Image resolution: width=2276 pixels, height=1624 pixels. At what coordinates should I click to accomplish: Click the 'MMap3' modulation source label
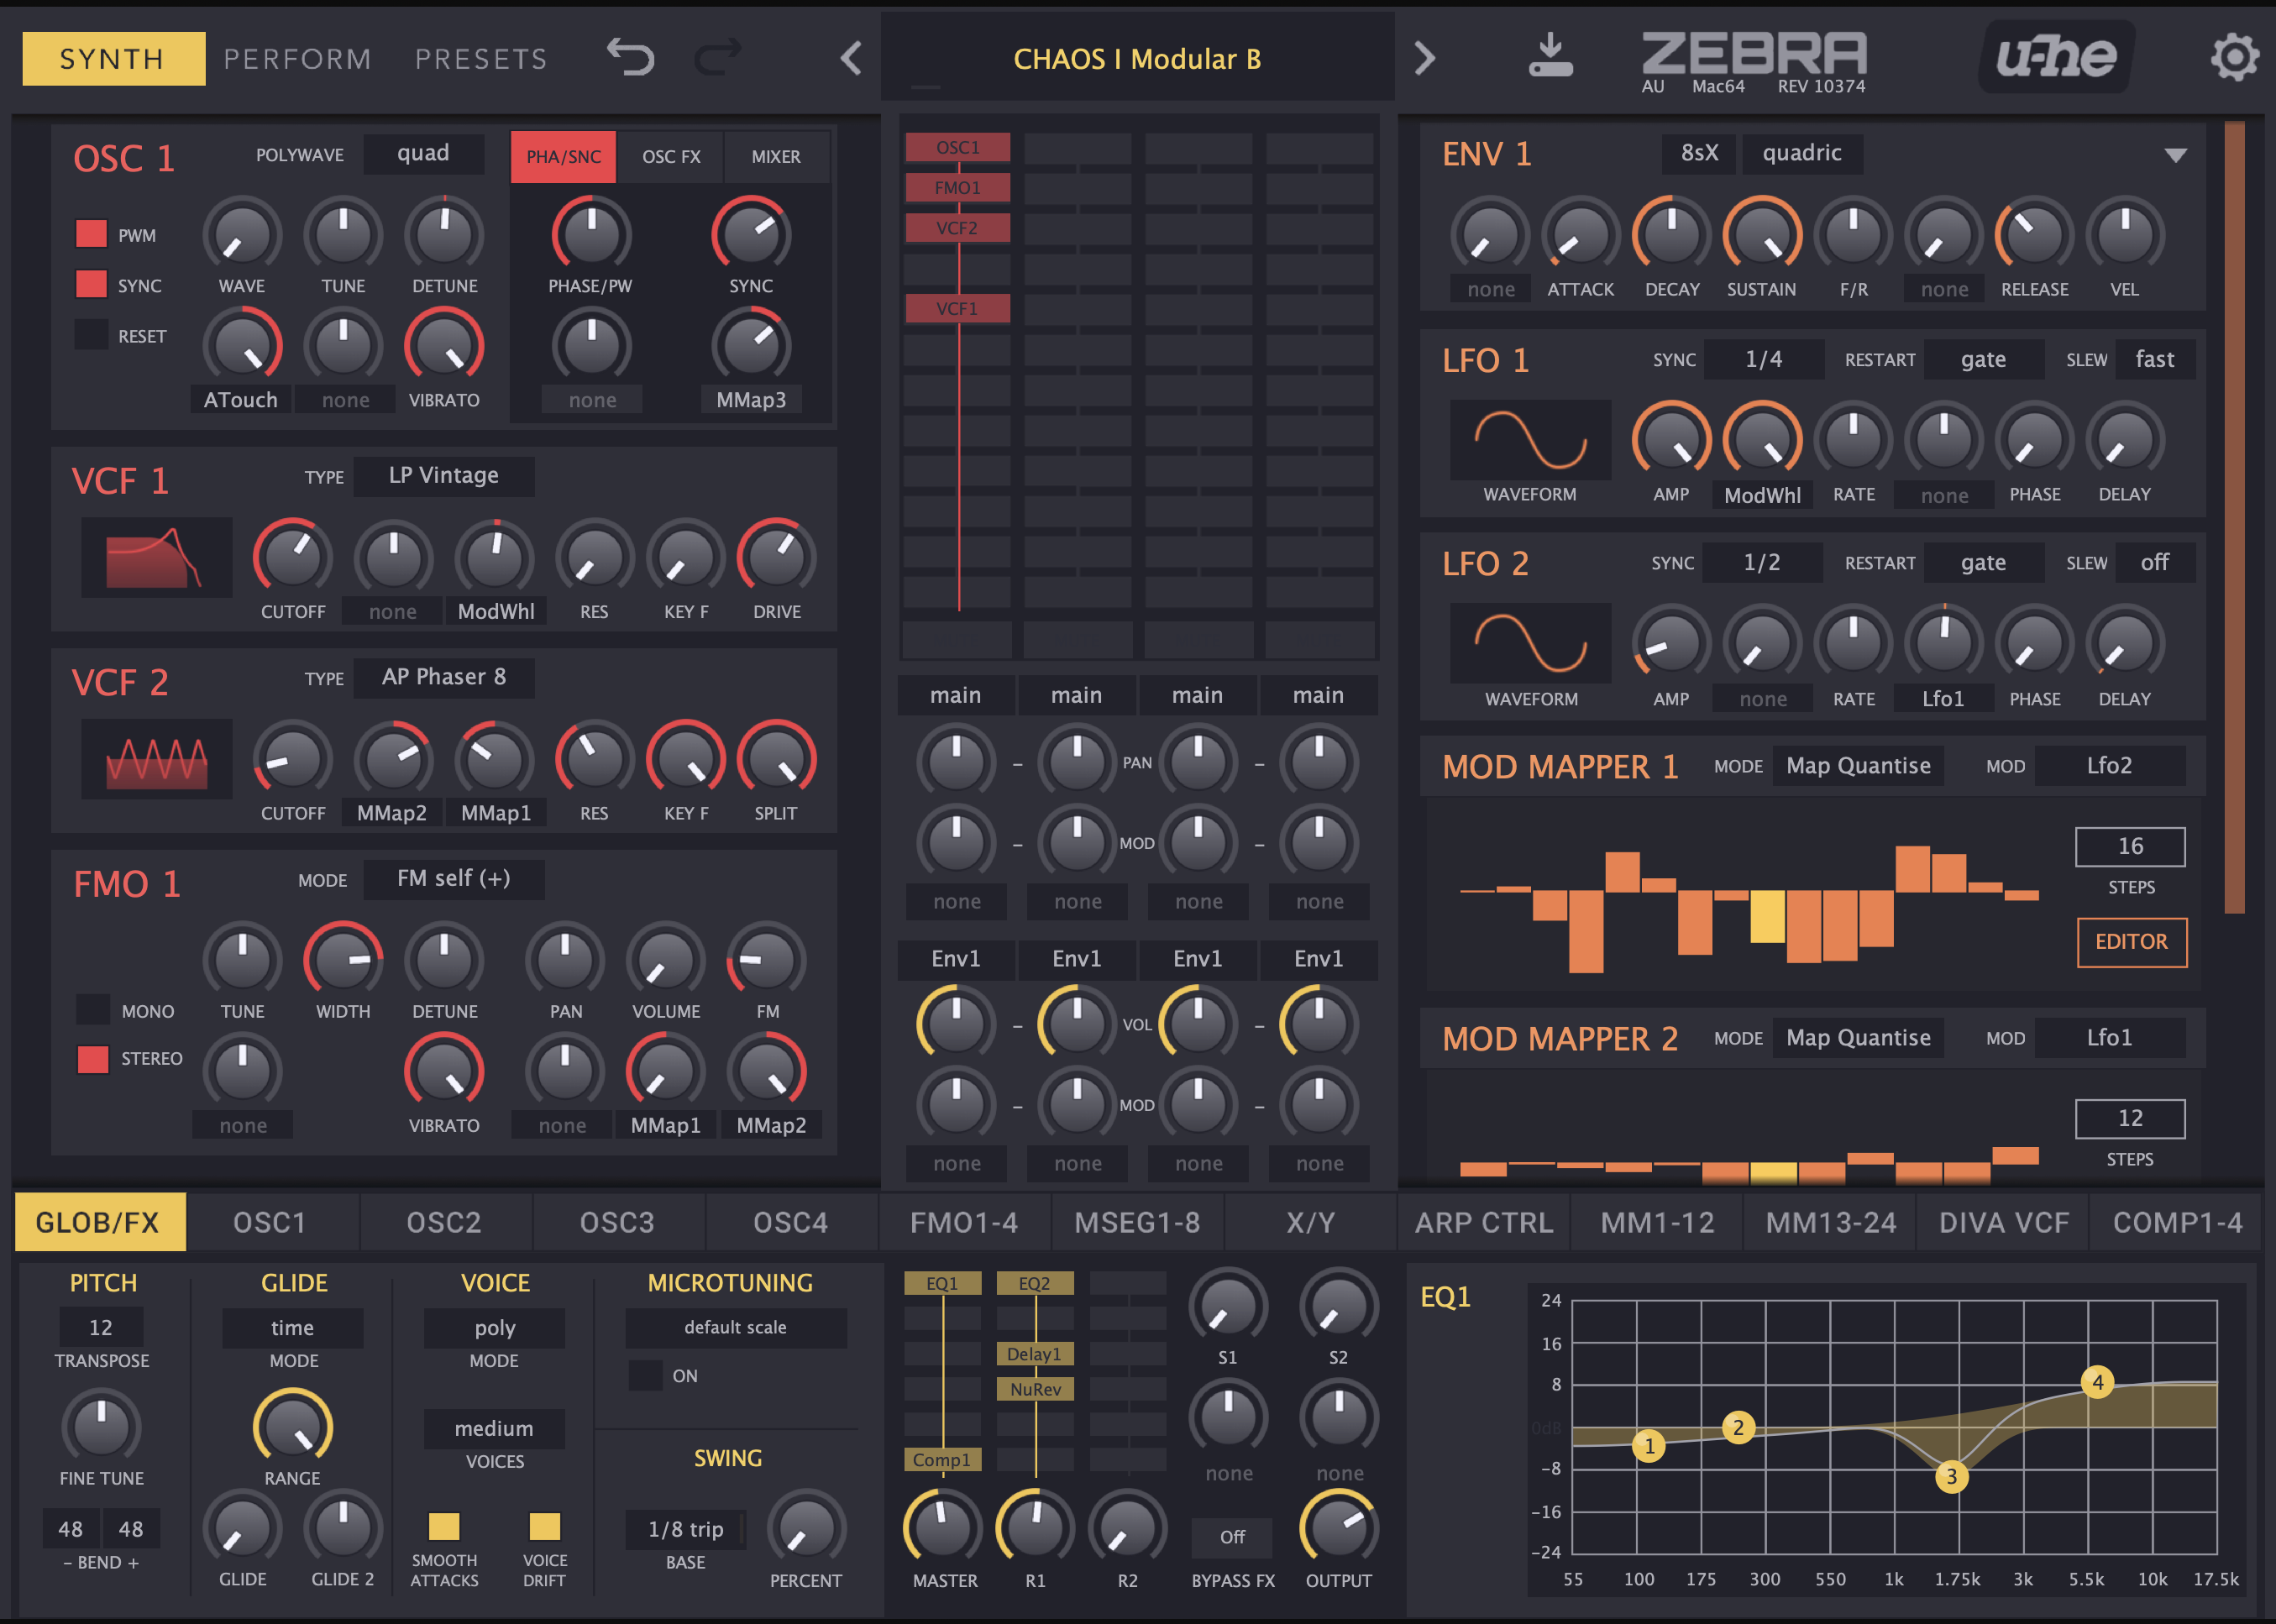point(751,400)
